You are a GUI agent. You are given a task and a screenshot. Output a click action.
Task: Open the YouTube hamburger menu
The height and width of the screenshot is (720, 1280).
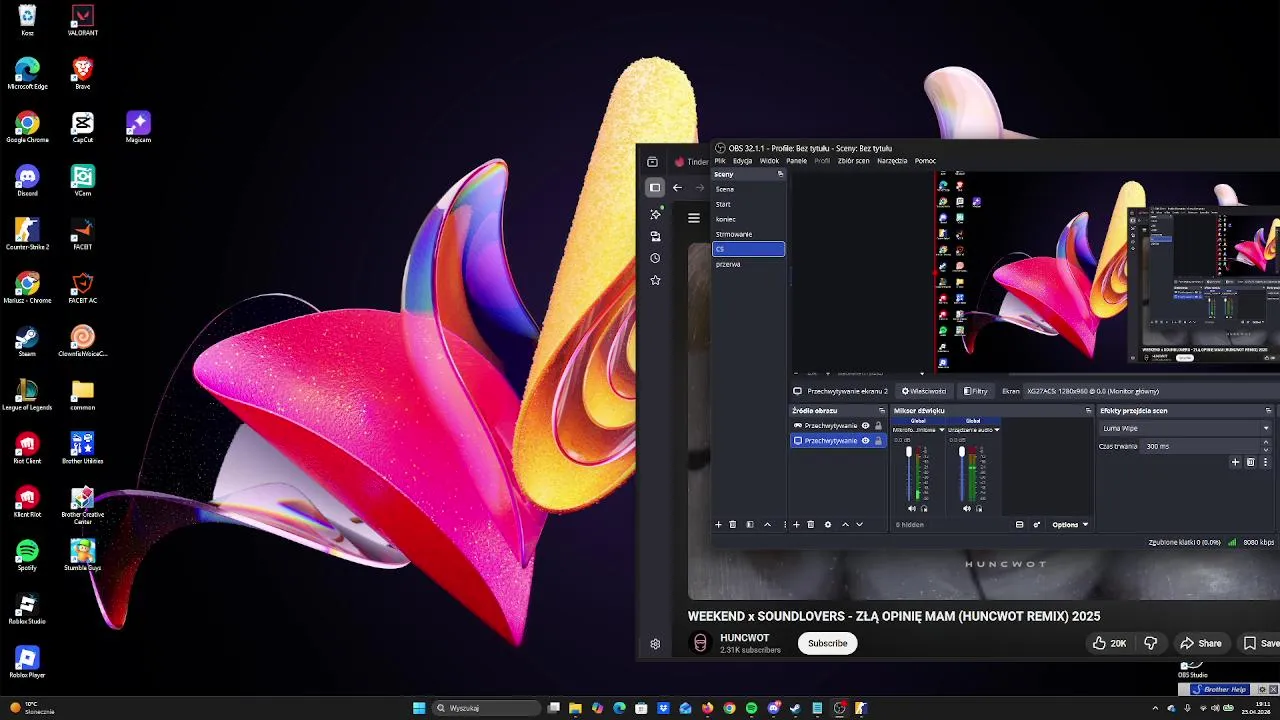tap(693, 217)
